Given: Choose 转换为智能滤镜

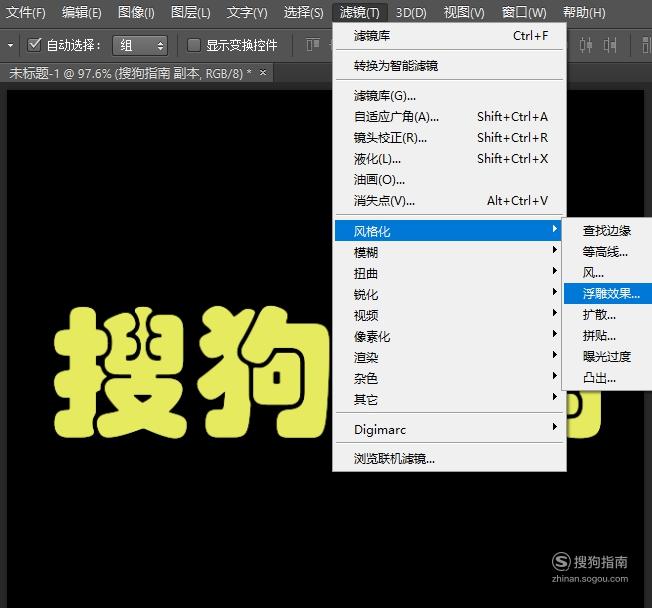Looking at the screenshot, I should 449,66.
